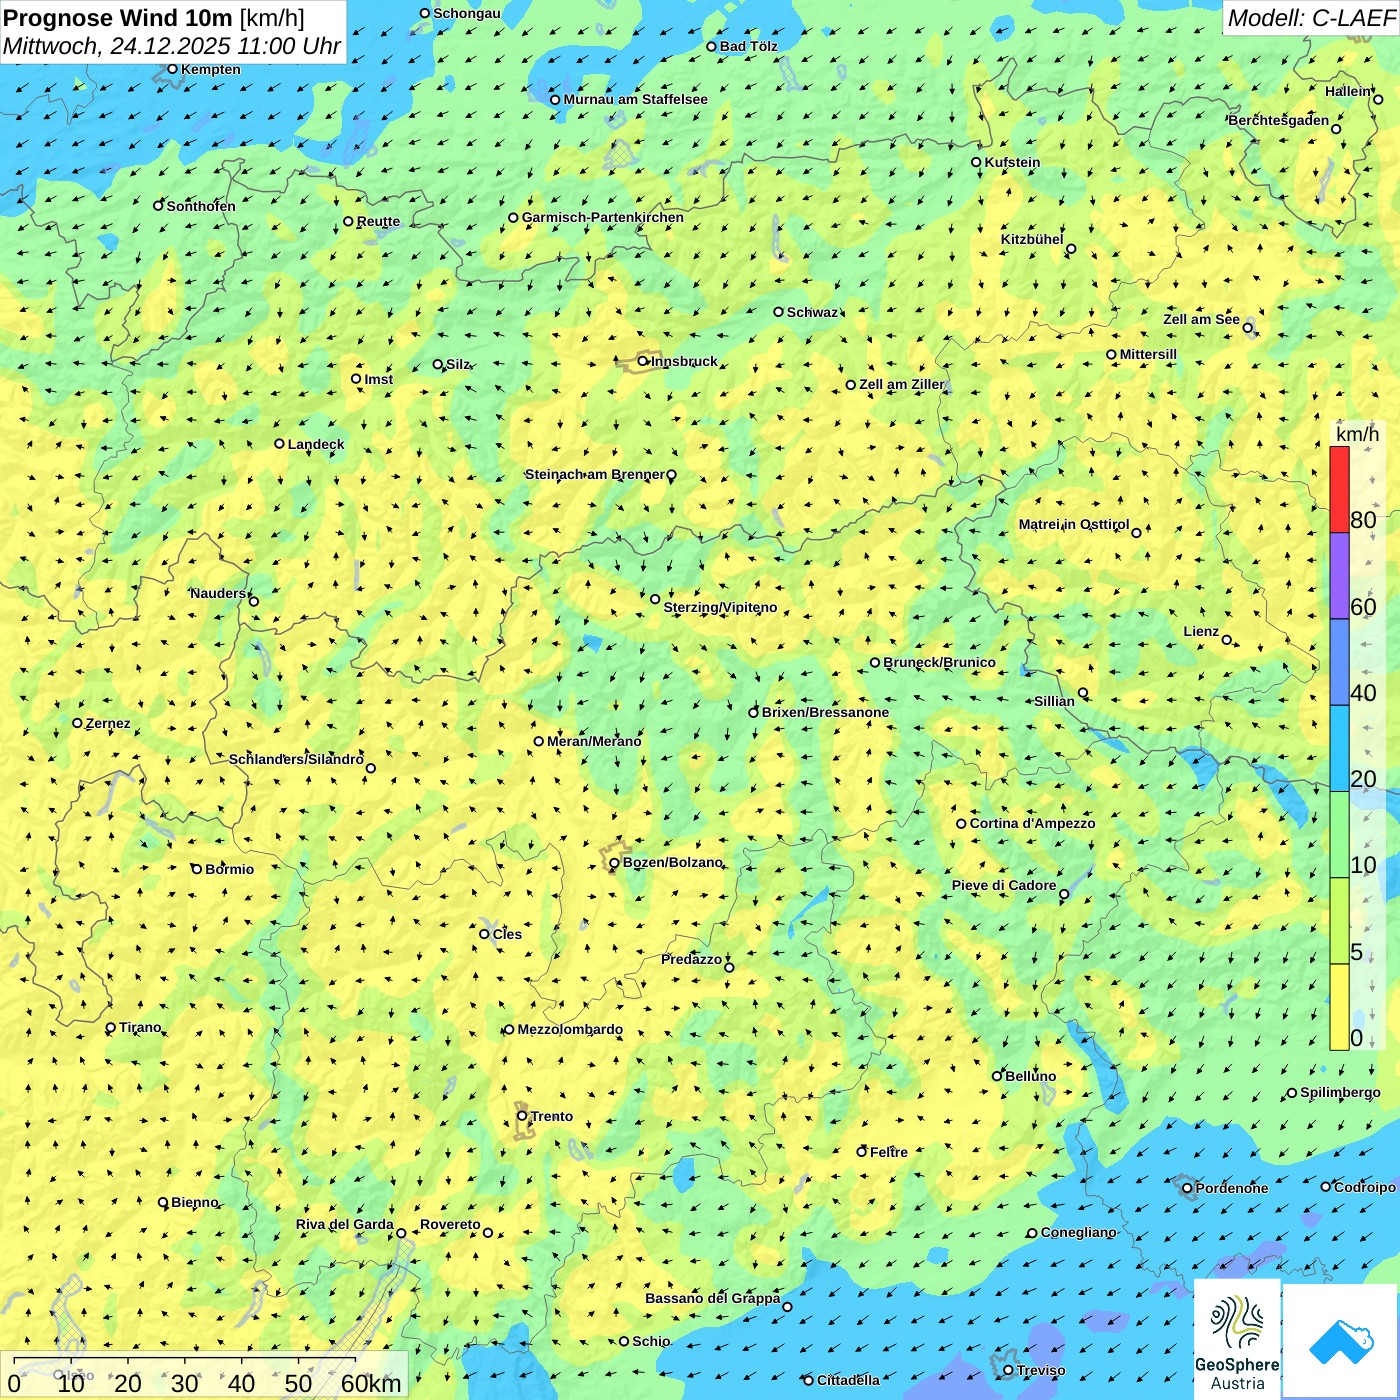Click the 'Modell: C-LAEF' label
The height and width of the screenshot is (1400, 1400).
click(x=1310, y=18)
